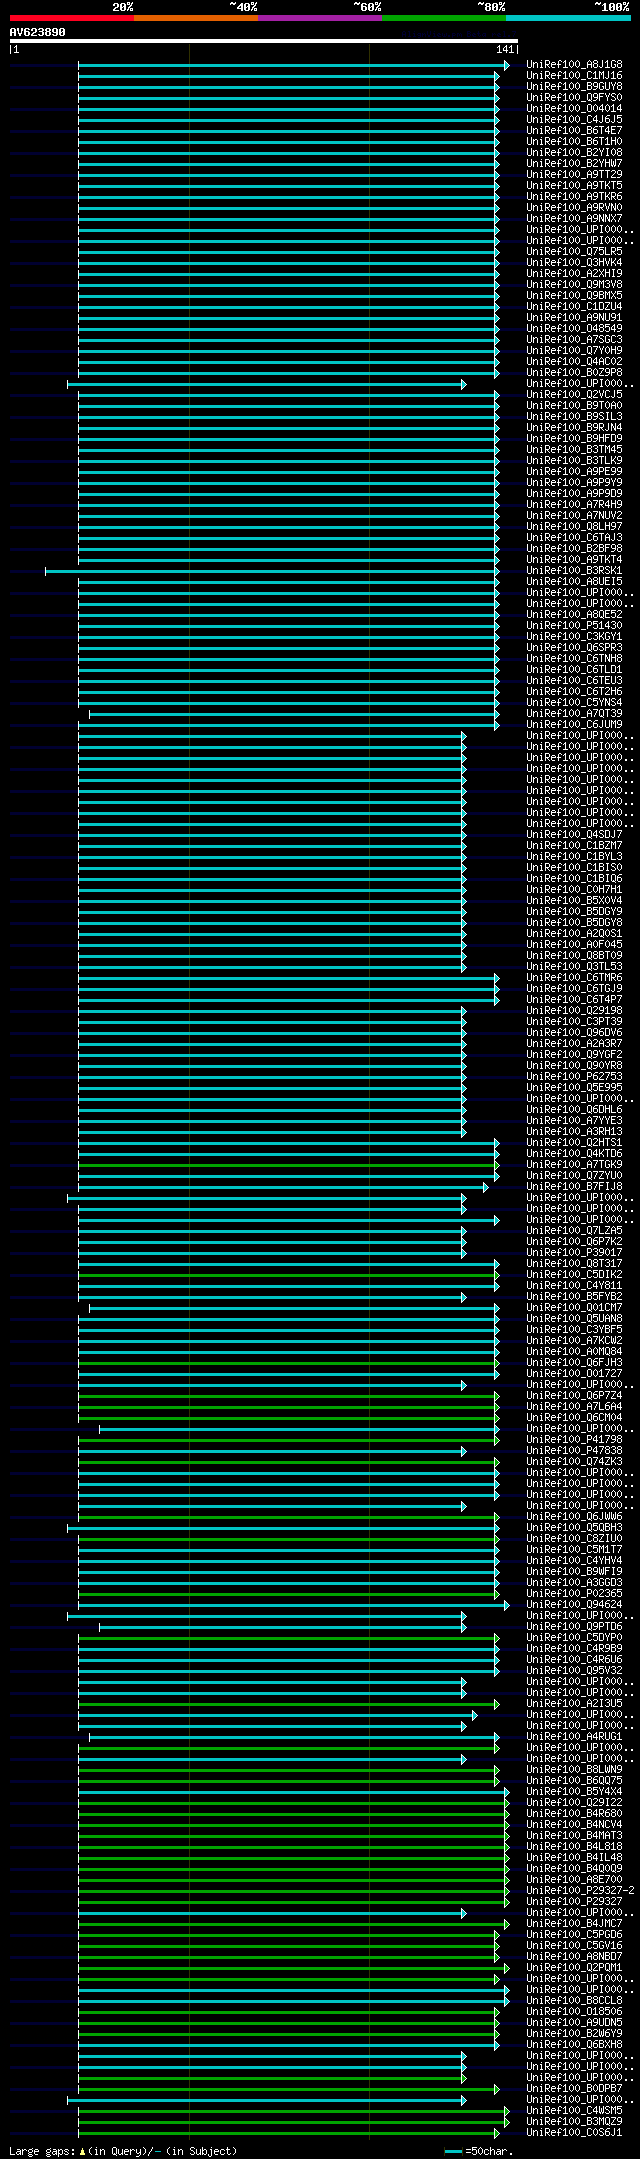
Task: Open the UniRef100_P62753 hit label
Action: coord(574,1077)
